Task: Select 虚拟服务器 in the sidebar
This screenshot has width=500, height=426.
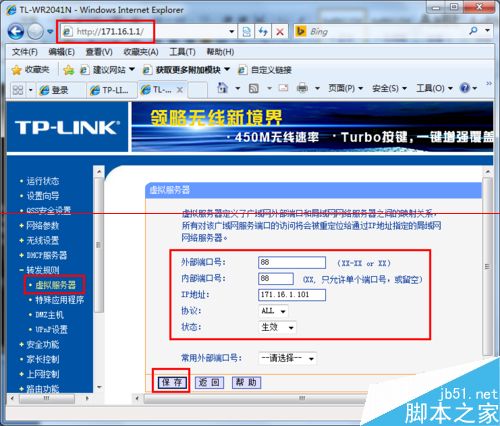Action: 55,285
